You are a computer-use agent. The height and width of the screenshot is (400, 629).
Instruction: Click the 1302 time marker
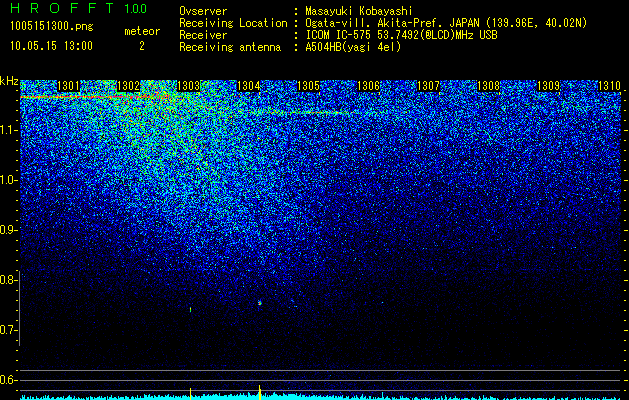(128, 86)
